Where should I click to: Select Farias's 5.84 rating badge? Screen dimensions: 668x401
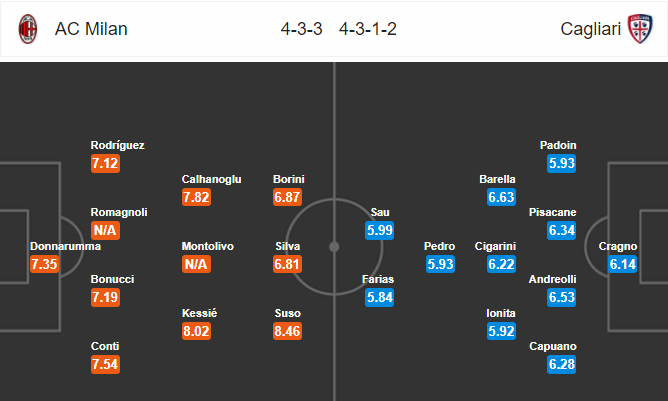[380, 297]
